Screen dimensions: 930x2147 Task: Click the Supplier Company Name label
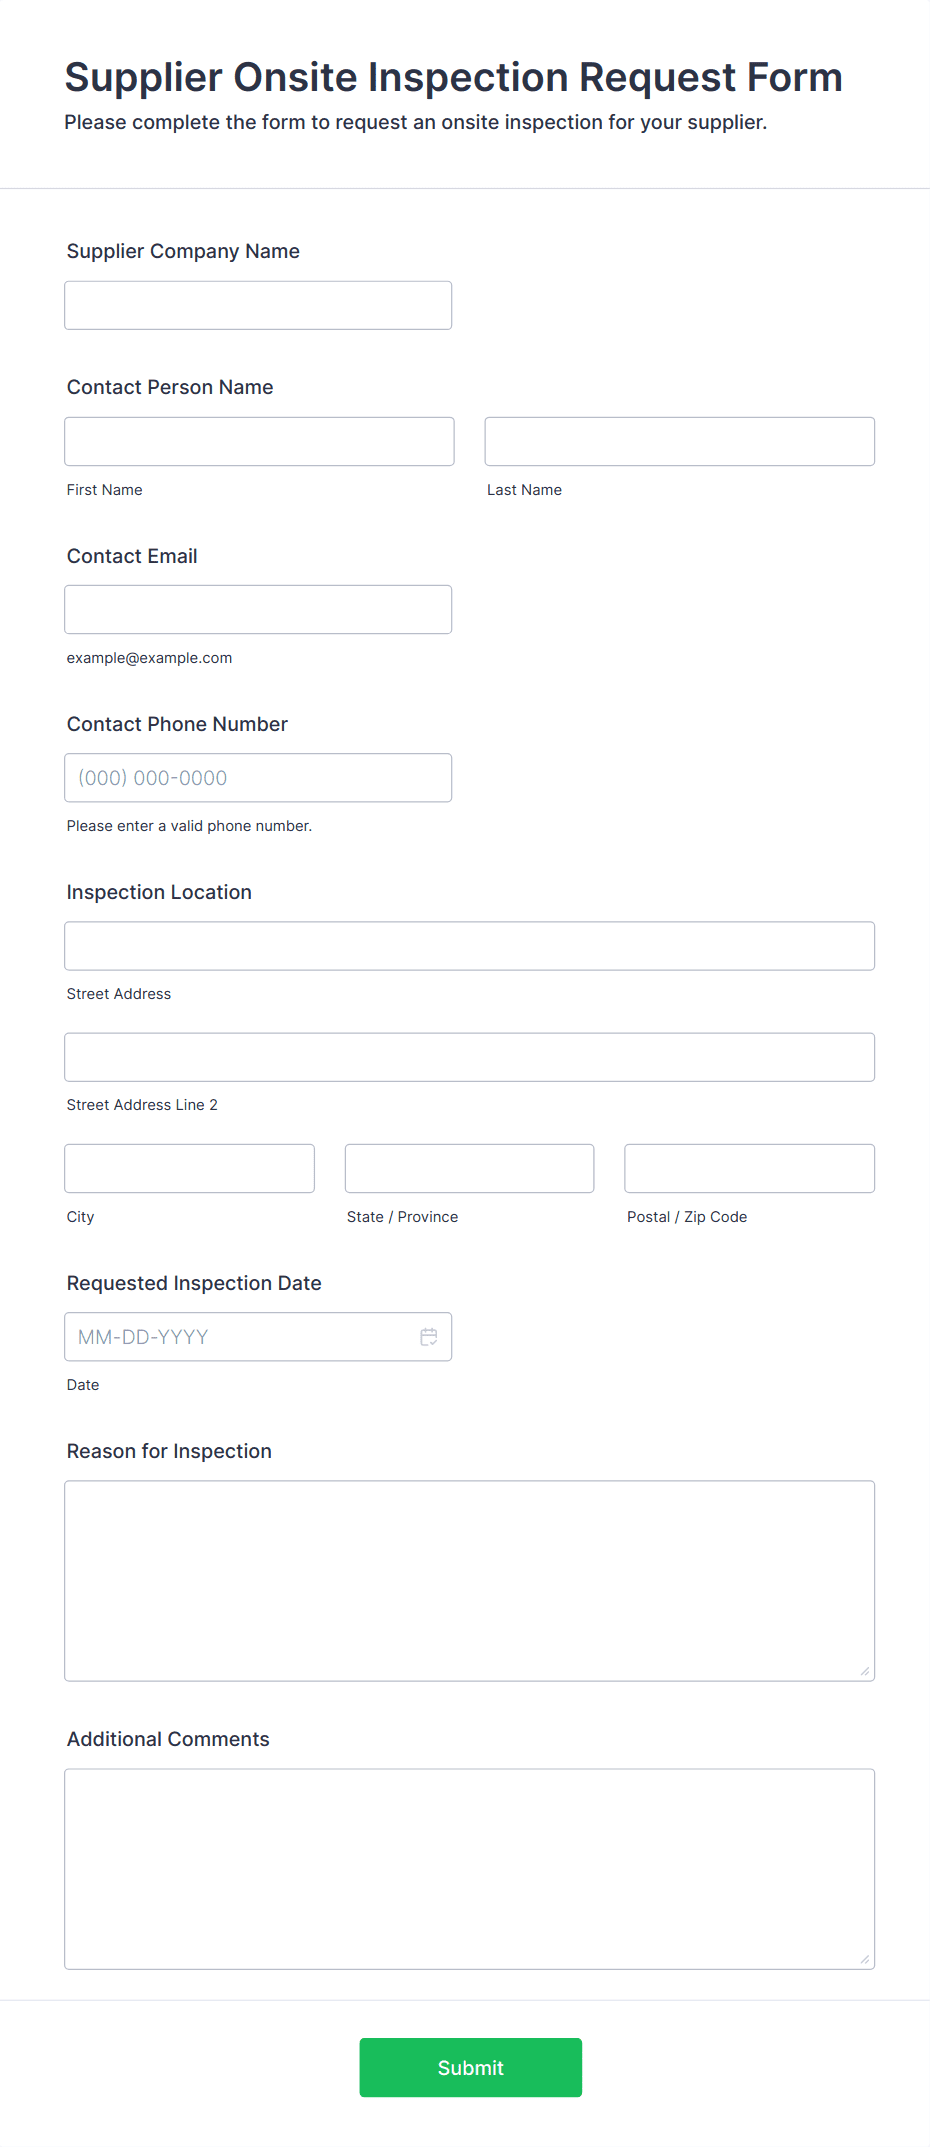coord(183,251)
